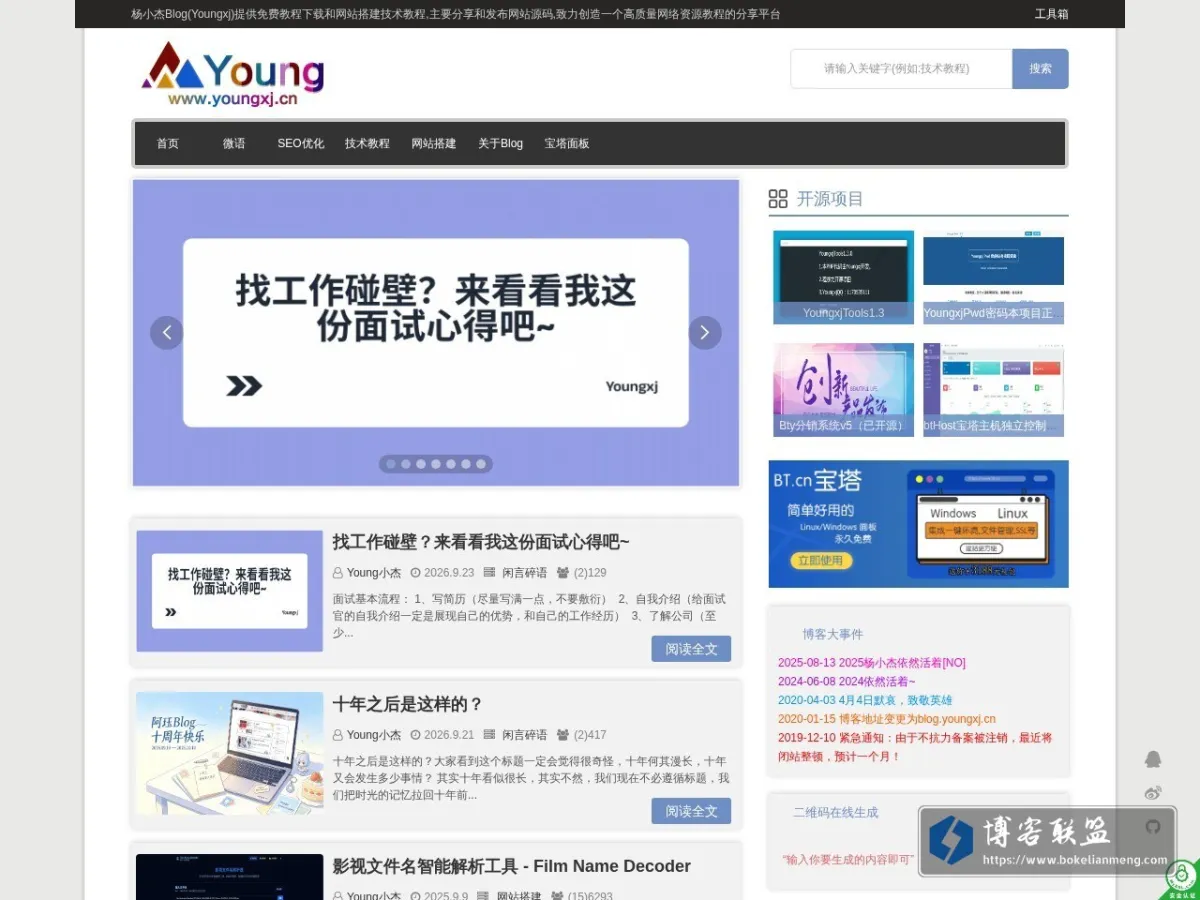Open the QQ contact icon in floating sidebar
The height and width of the screenshot is (900, 1200).
click(1153, 759)
